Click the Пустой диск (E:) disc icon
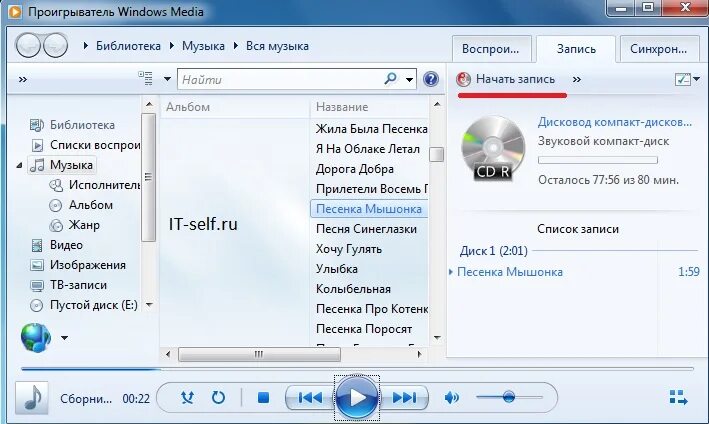Viewport: 709px width, 424px height. coord(36,306)
